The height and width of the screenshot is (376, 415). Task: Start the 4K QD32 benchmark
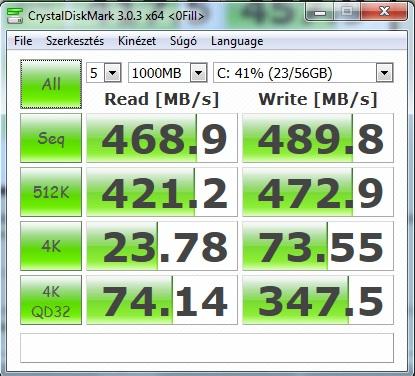(x=51, y=300)
